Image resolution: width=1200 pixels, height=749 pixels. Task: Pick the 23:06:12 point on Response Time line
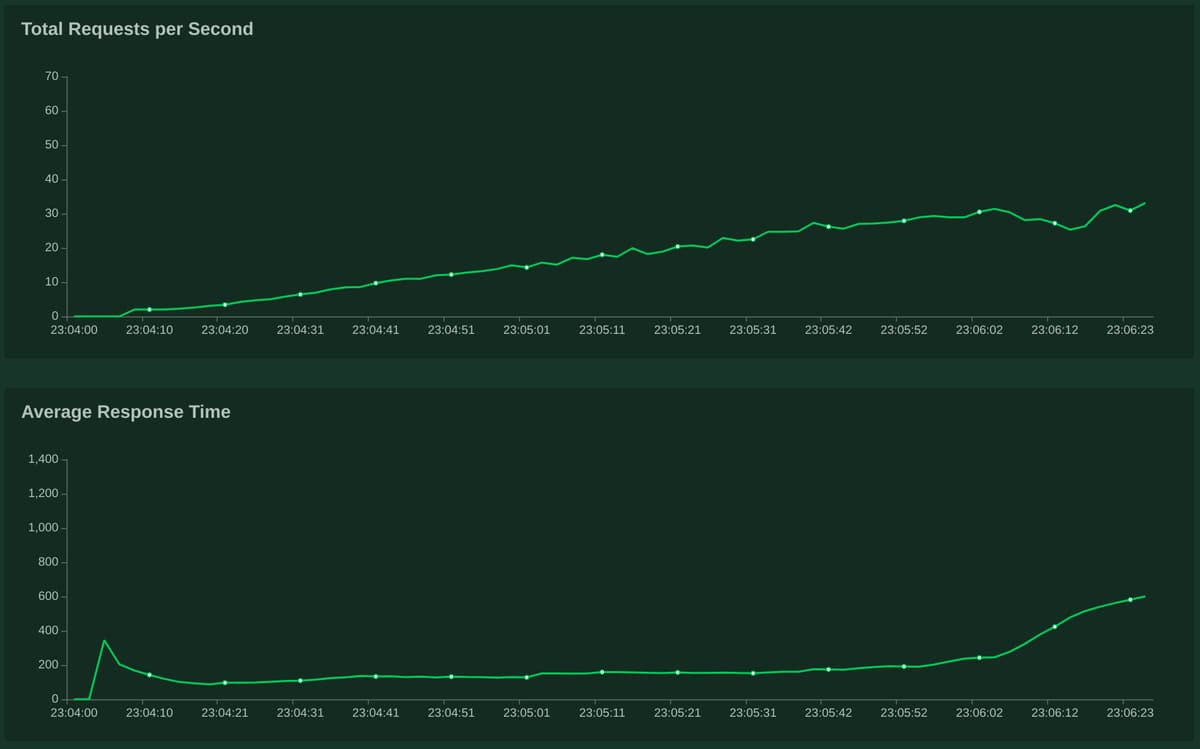pyautogui.click(x=1055, y=627)
